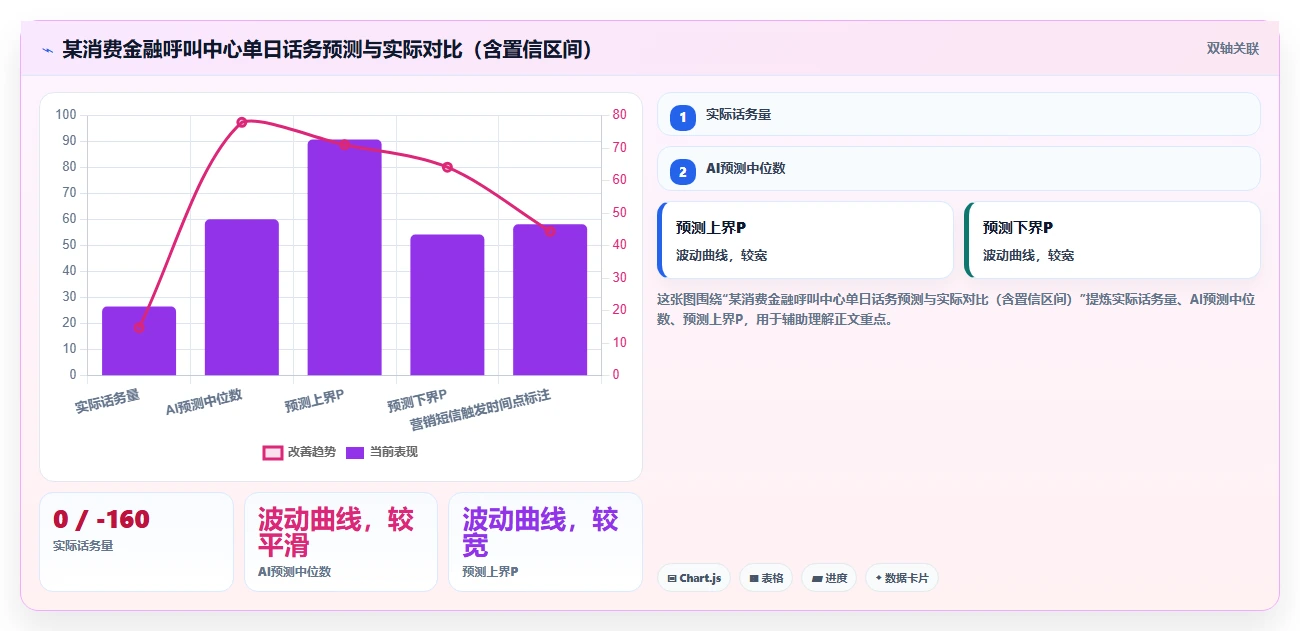Click the 改善趋势 legend color box
This screenshot has width=1300, height=631.
(x=273, y=453)
